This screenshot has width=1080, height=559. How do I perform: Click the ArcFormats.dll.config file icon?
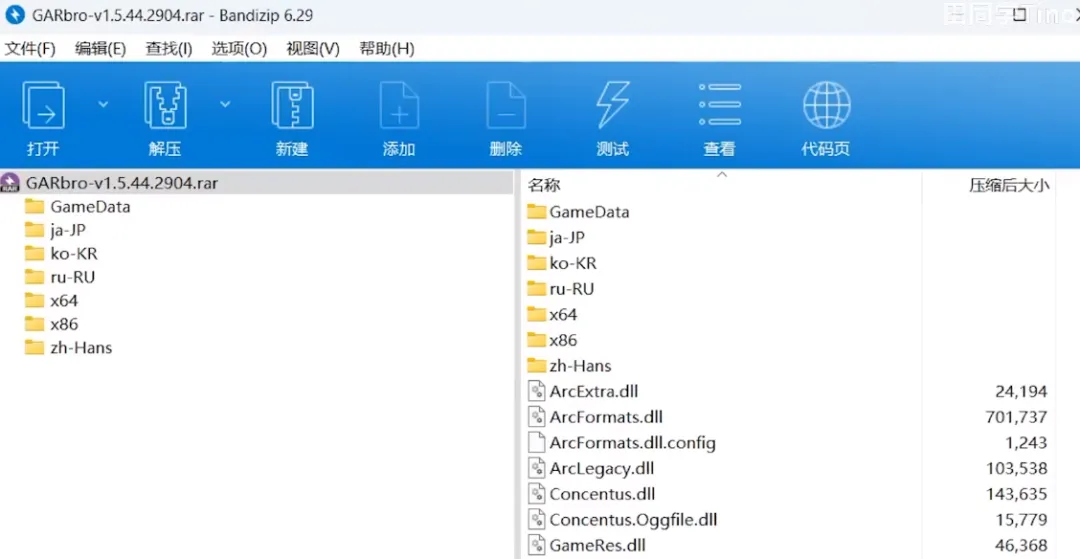coord(537,442)
